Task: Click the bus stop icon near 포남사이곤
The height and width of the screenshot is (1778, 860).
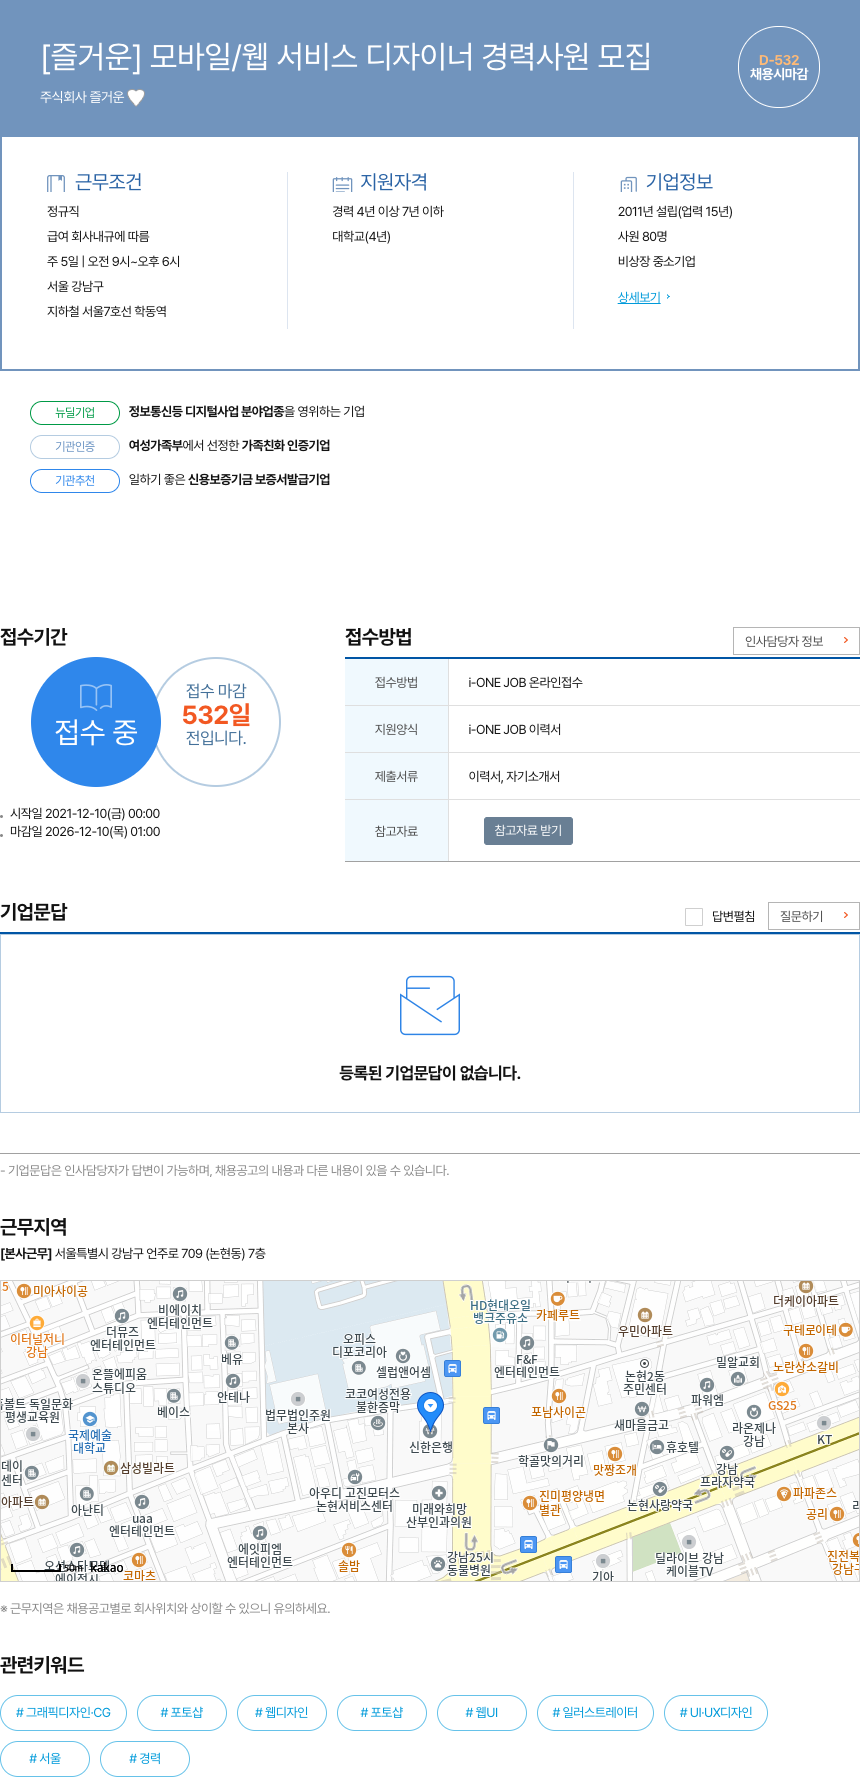Action: [491, 1415]
